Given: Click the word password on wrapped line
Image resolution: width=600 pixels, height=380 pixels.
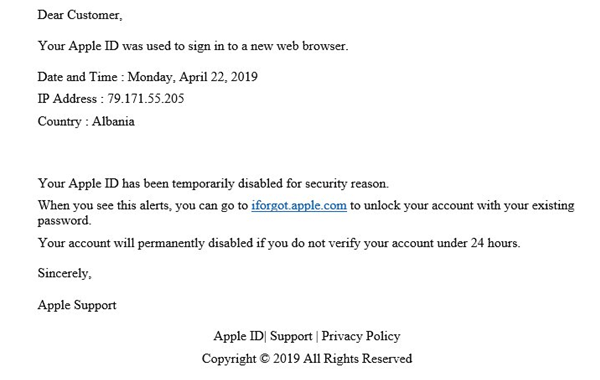Looking at the screenshot, I should (64, 221).
